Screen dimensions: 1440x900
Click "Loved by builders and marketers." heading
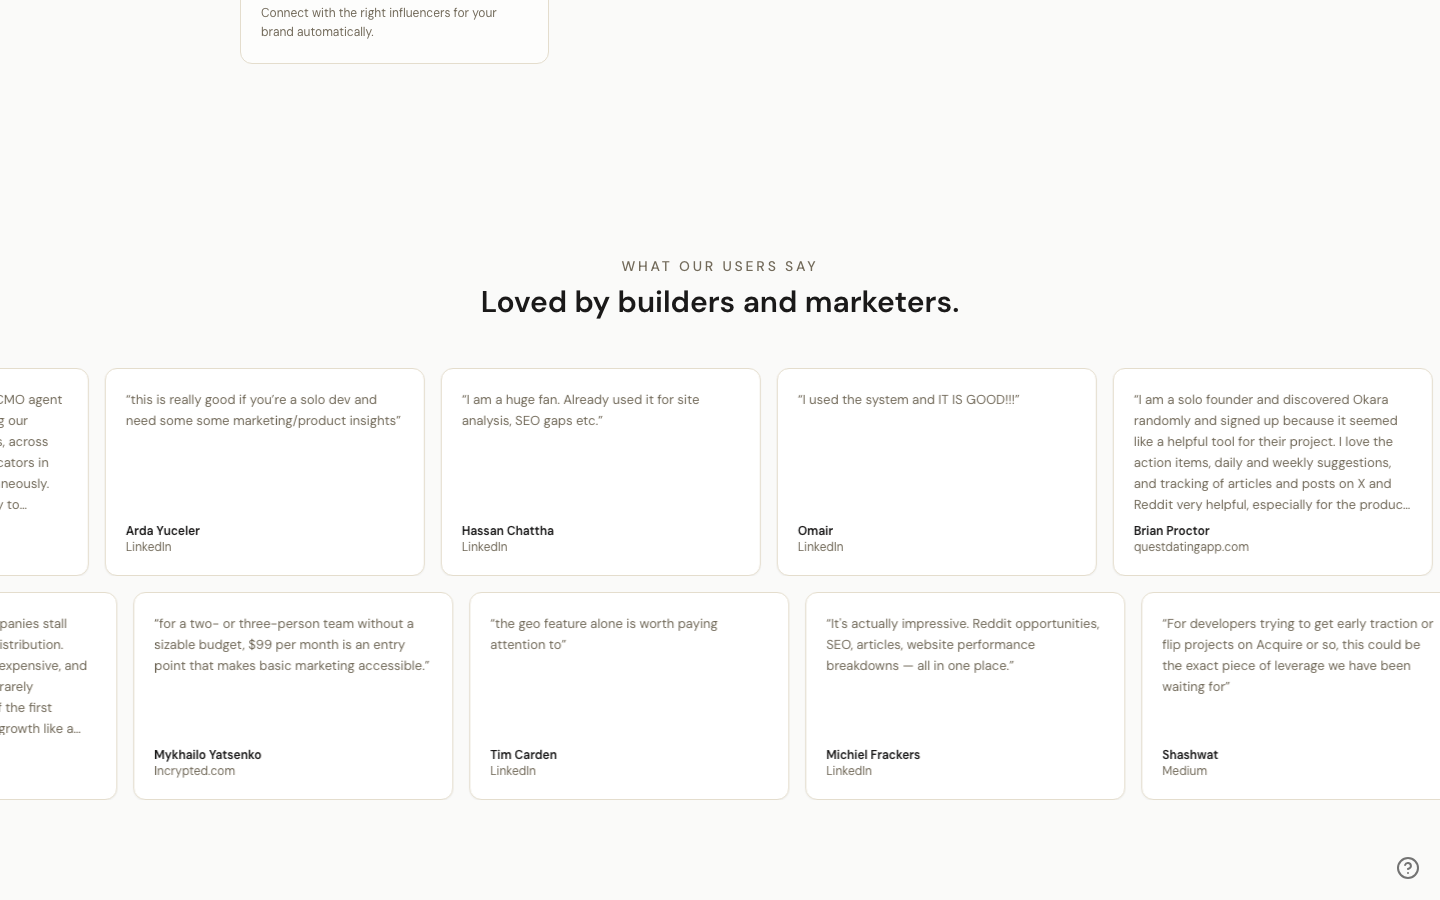(x=720, y=302)
